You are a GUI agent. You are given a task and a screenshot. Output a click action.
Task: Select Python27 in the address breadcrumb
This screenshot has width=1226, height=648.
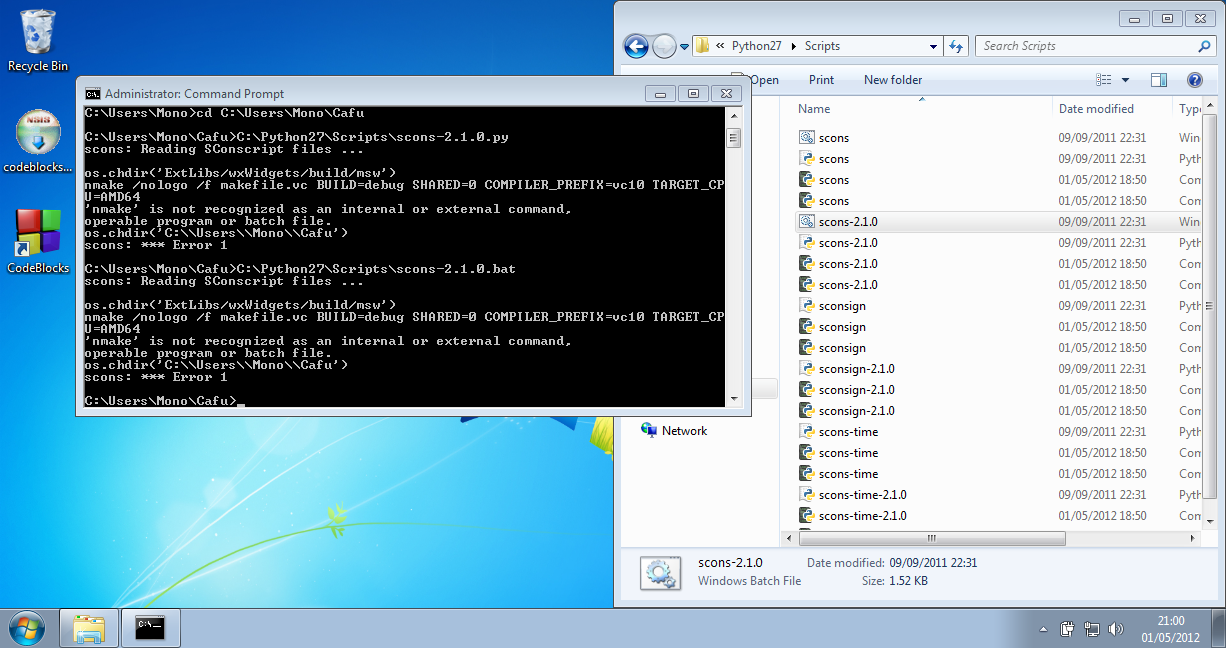click(x=756, y=46)
